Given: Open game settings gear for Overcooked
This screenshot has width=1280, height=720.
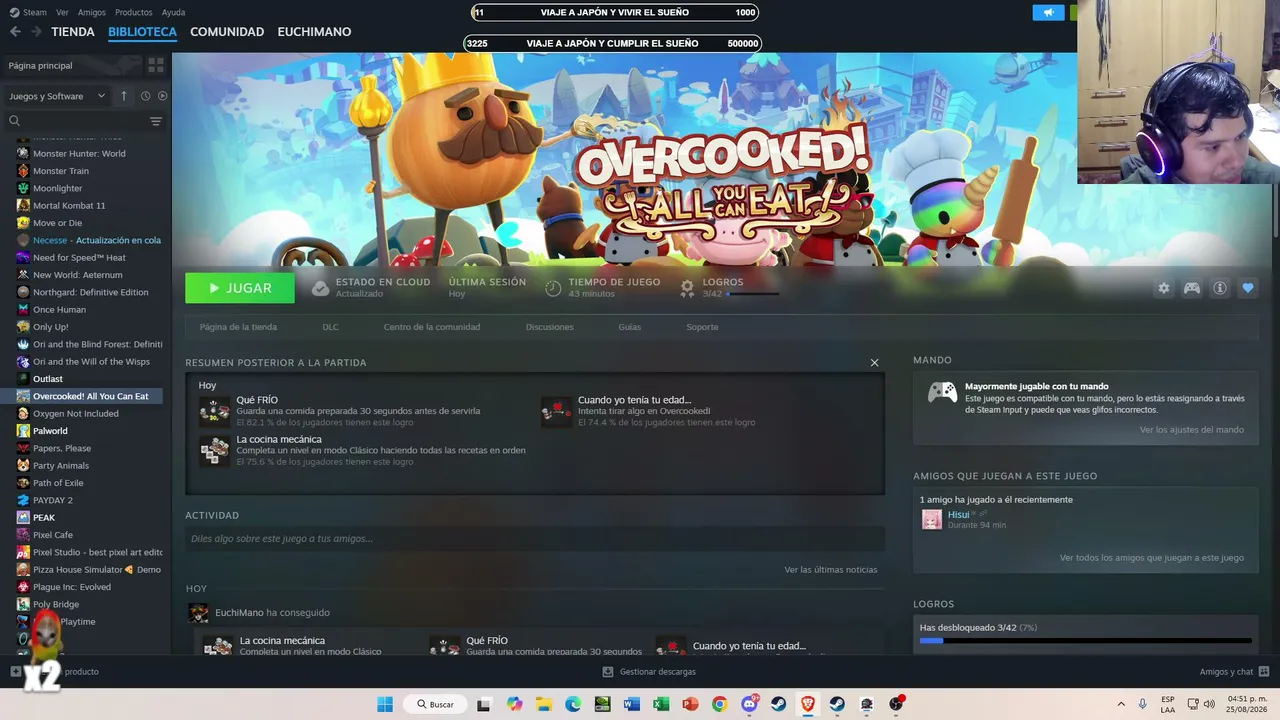Looking at the screenshot, I should 1164,288.
